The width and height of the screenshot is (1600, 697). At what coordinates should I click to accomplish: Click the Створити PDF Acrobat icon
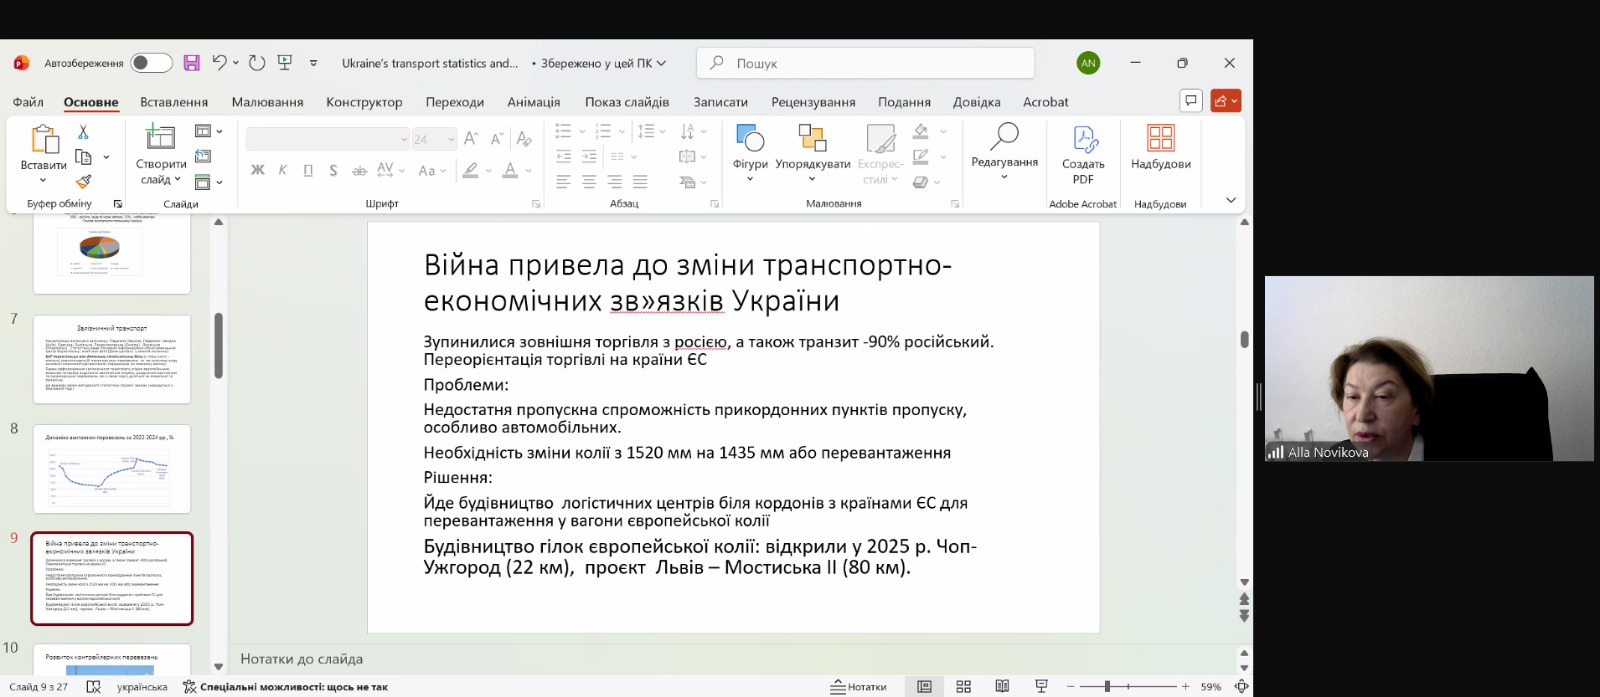click(x=1083, y=148)
